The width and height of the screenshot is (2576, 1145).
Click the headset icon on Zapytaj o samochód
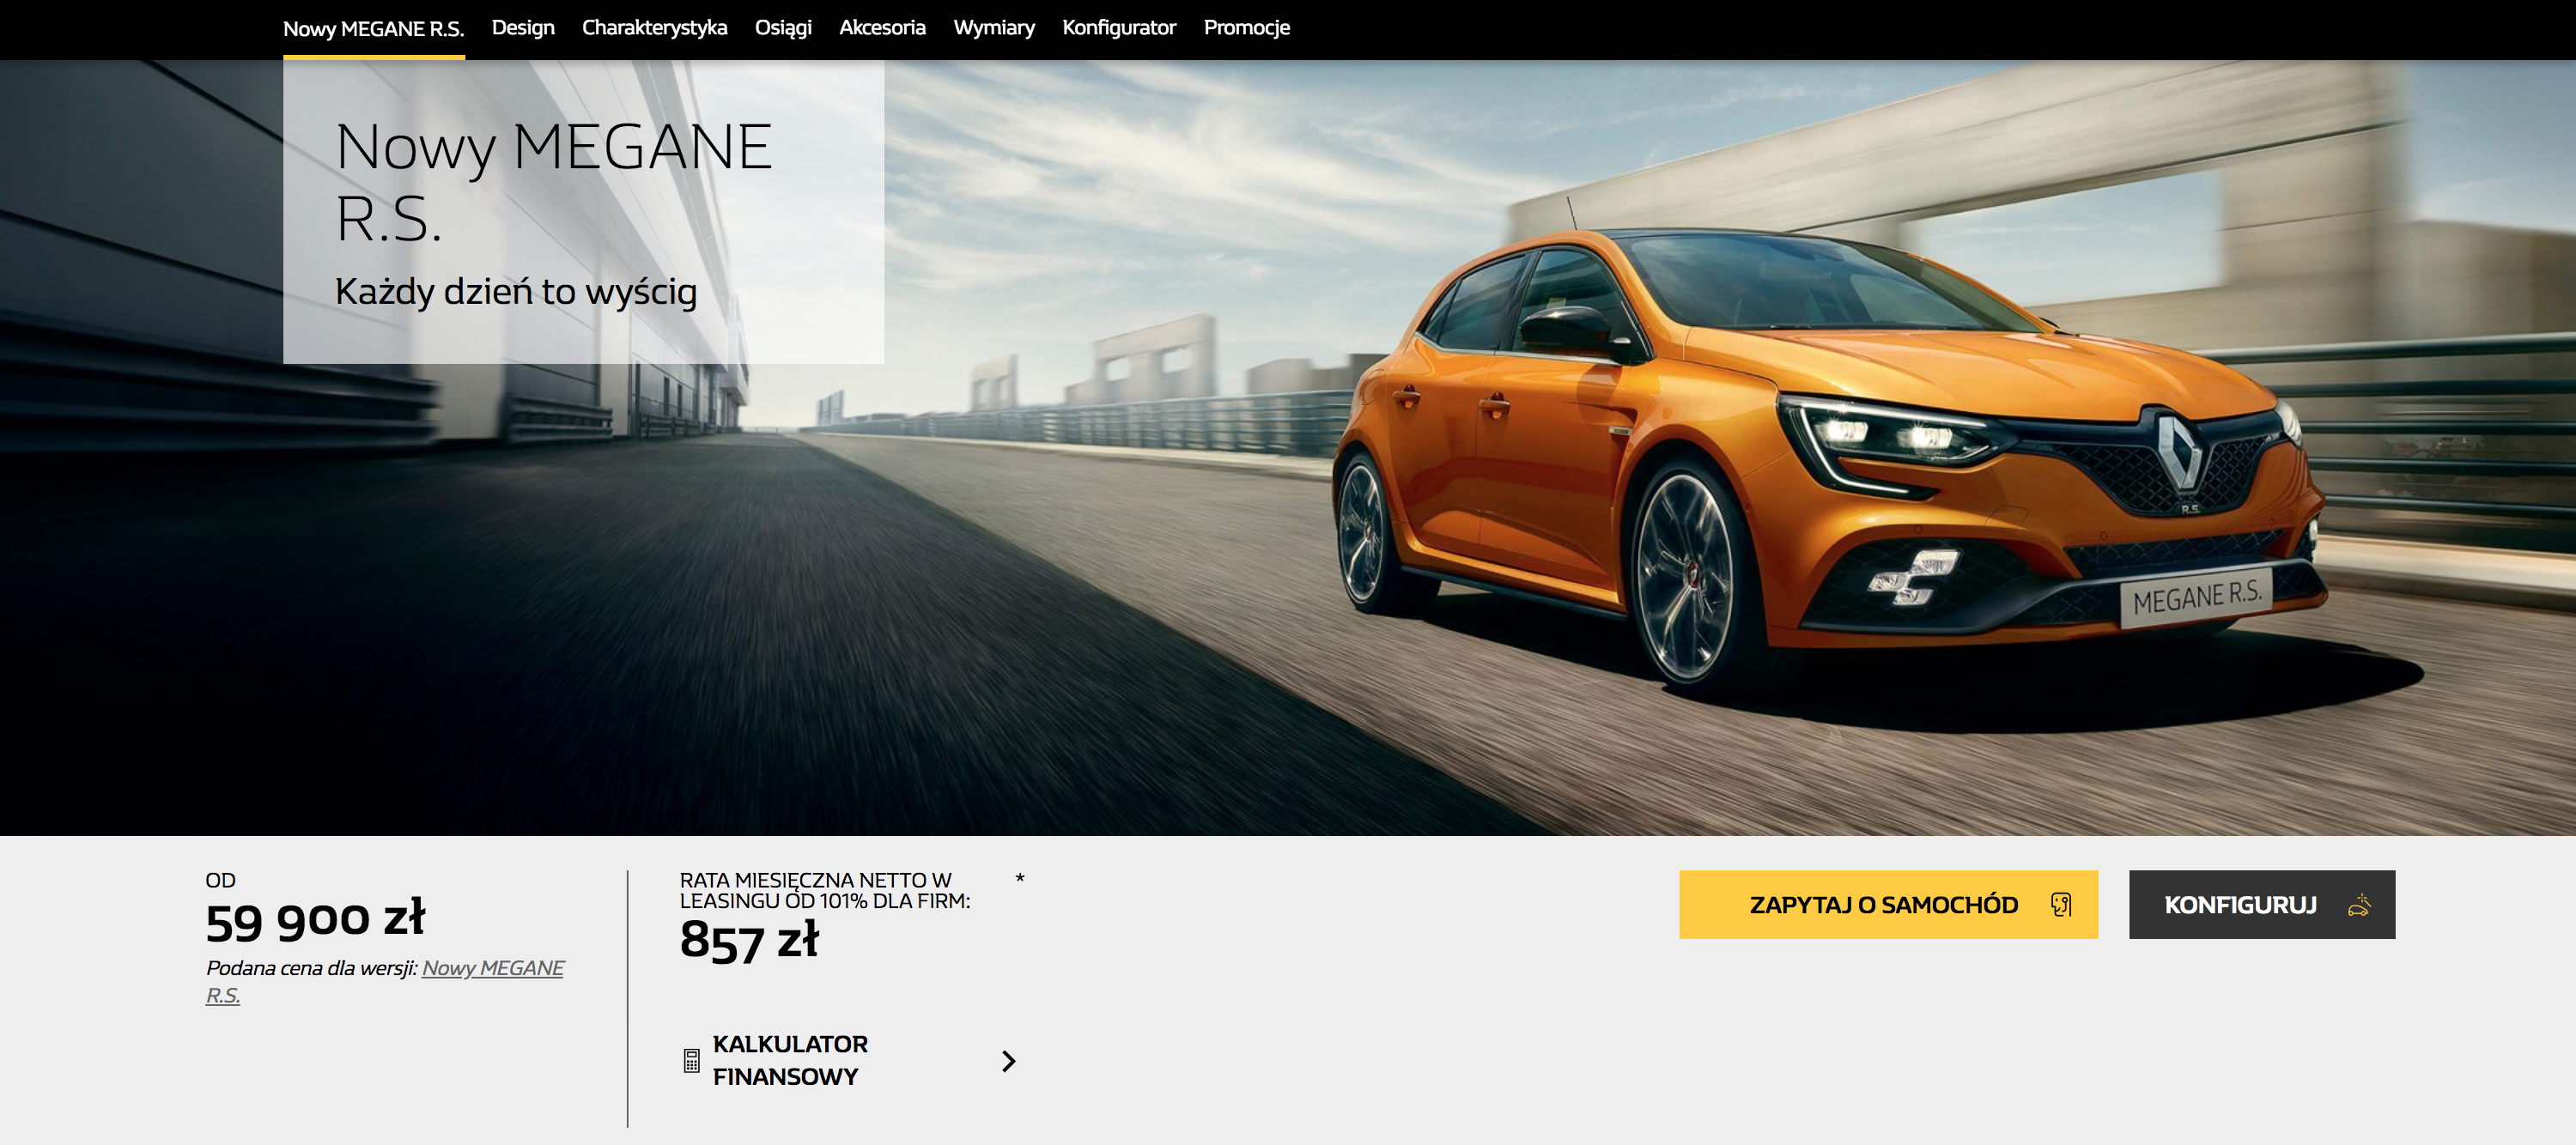click(x=2061, y=904)
